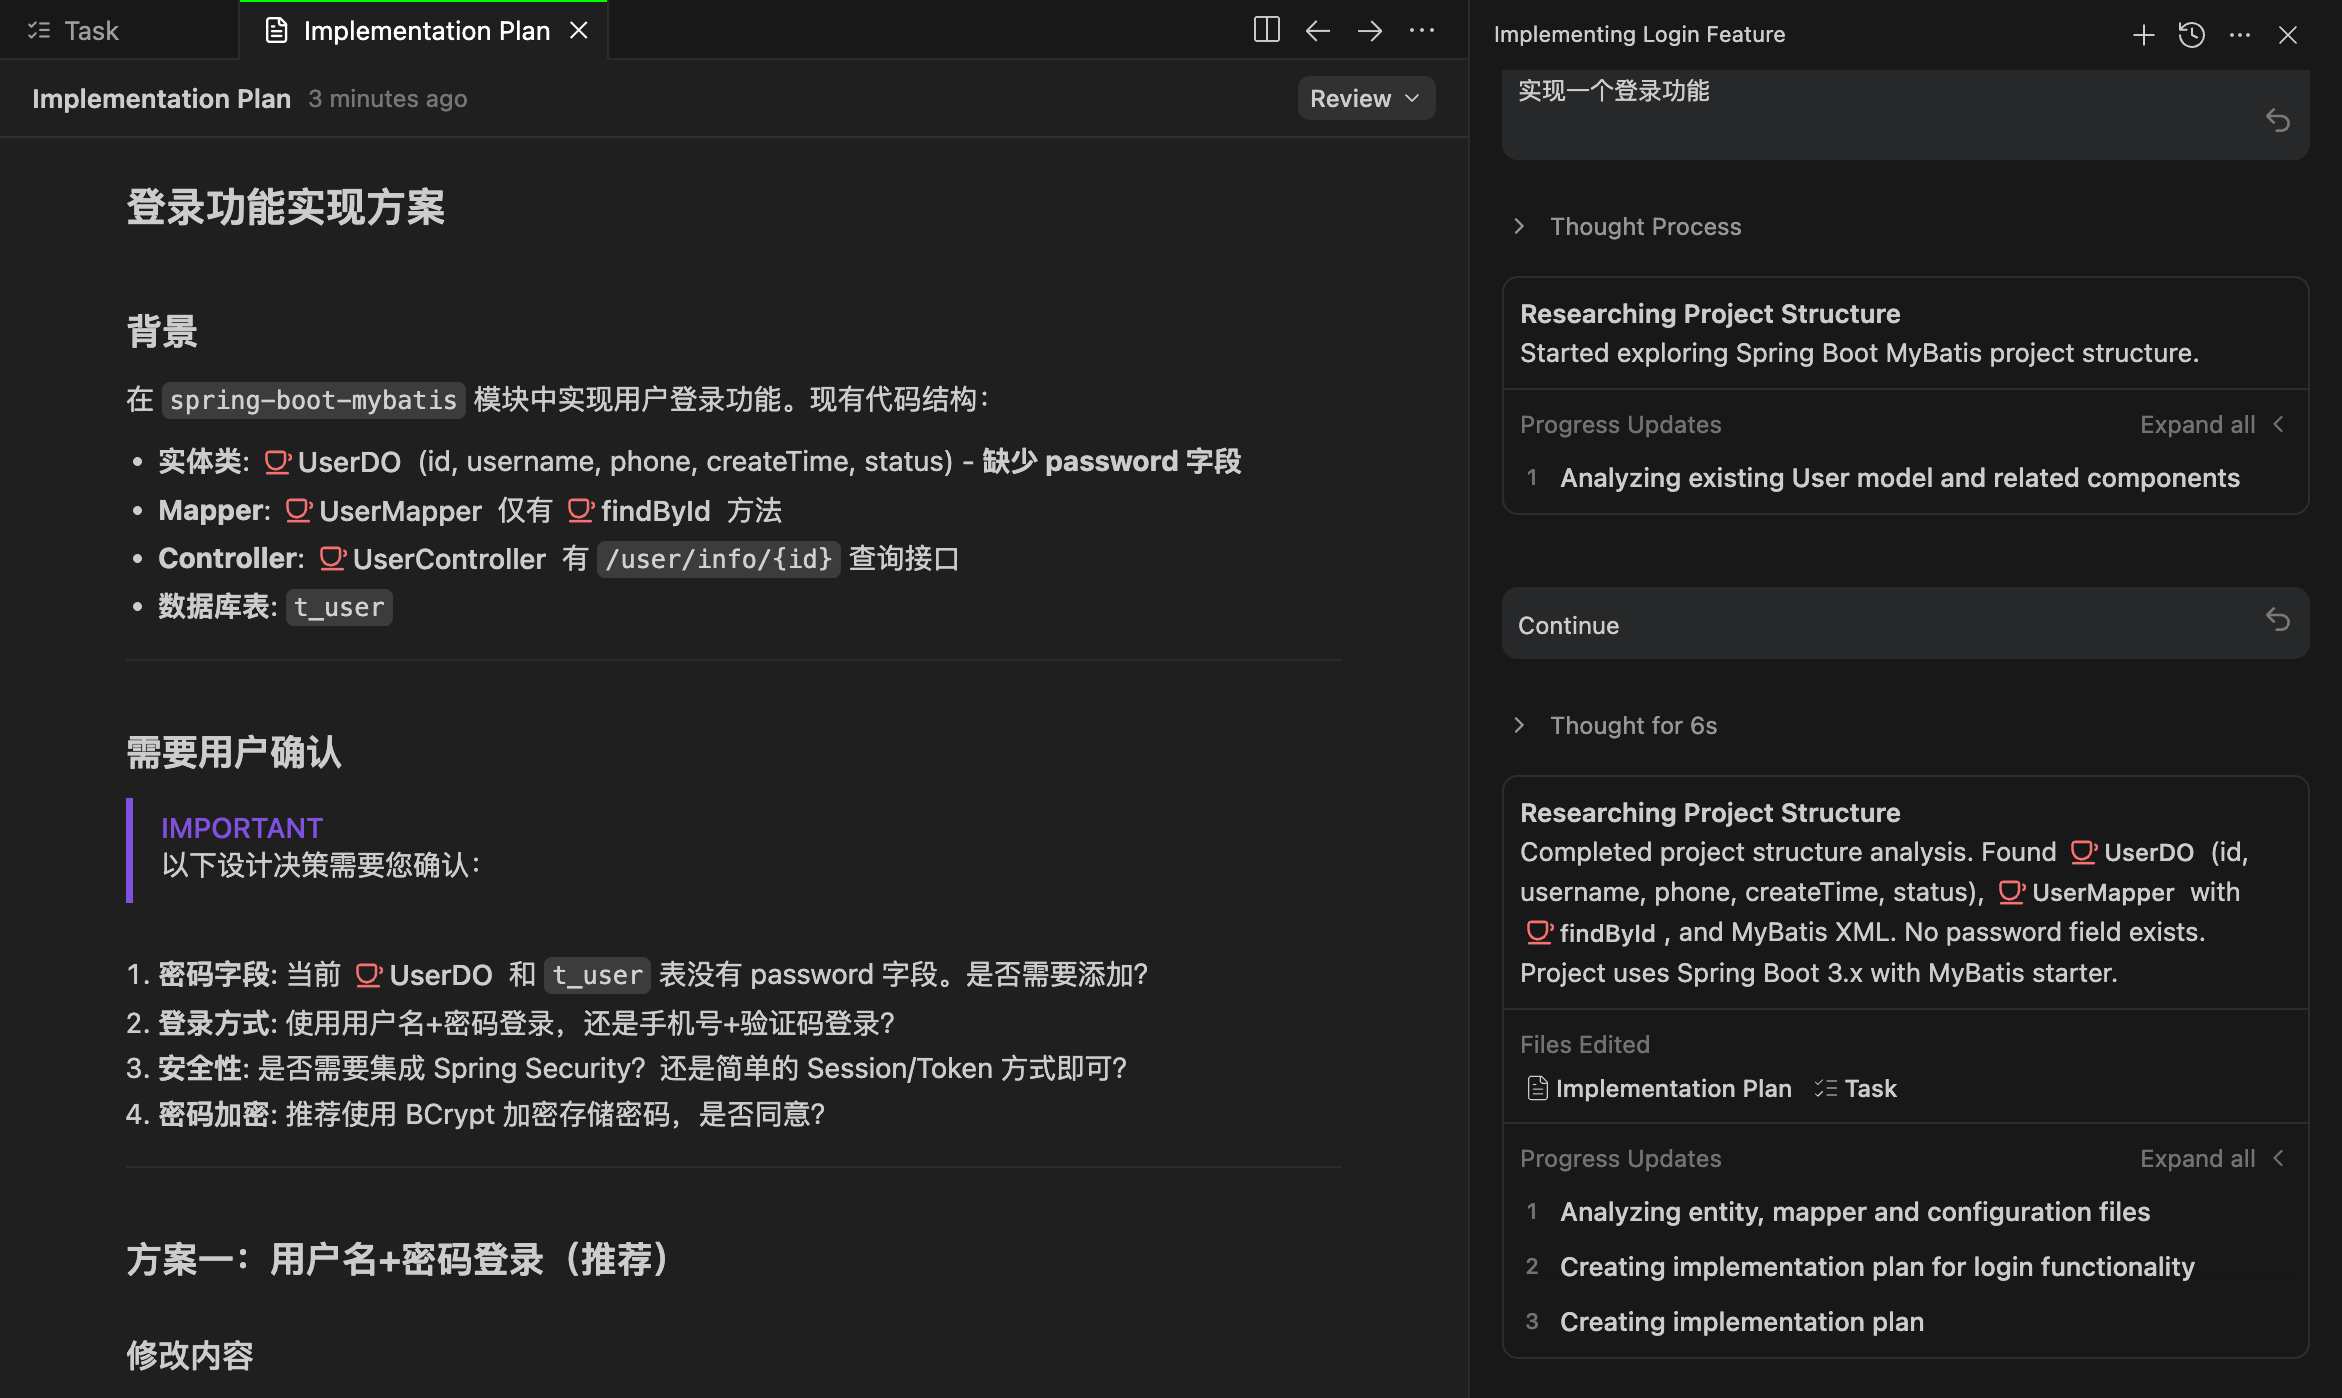Open conversation history clock icon
This screenshot has width=2342, height=1398.
[2191, 35]
